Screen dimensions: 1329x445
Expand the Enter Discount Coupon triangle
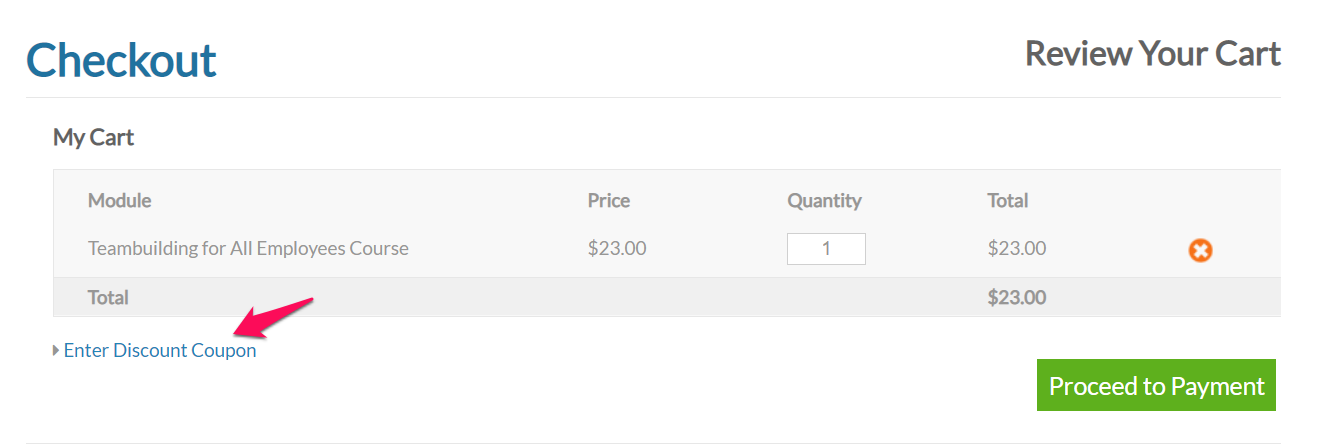56,351
